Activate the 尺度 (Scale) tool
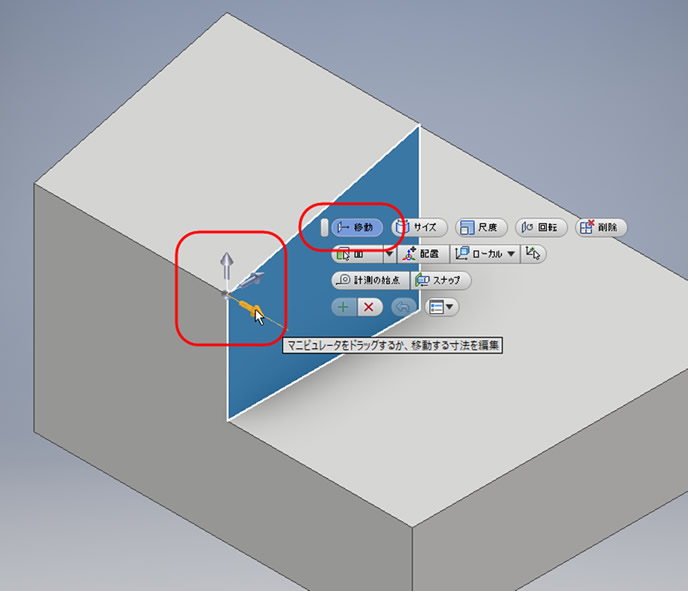 click(481, 227)
